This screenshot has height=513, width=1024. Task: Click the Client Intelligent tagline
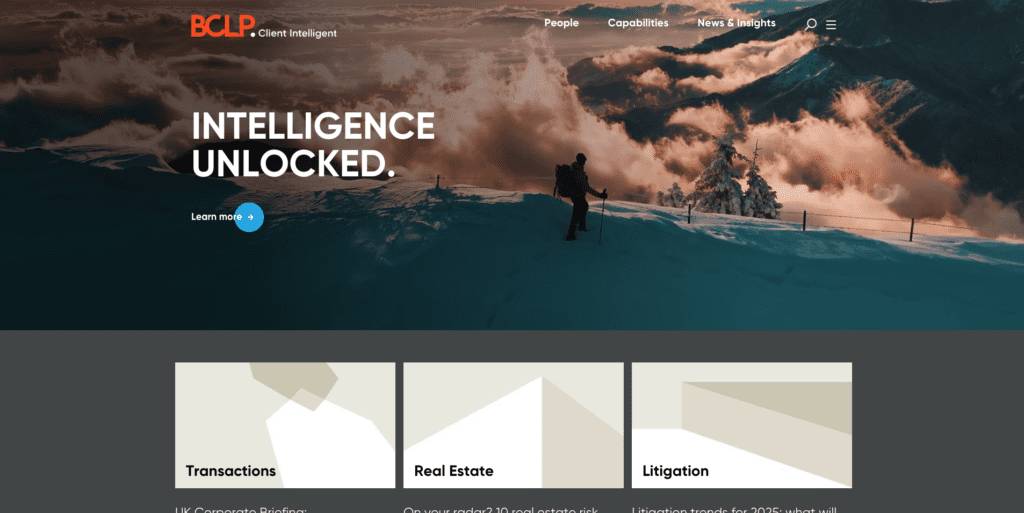tap(297, 33)
